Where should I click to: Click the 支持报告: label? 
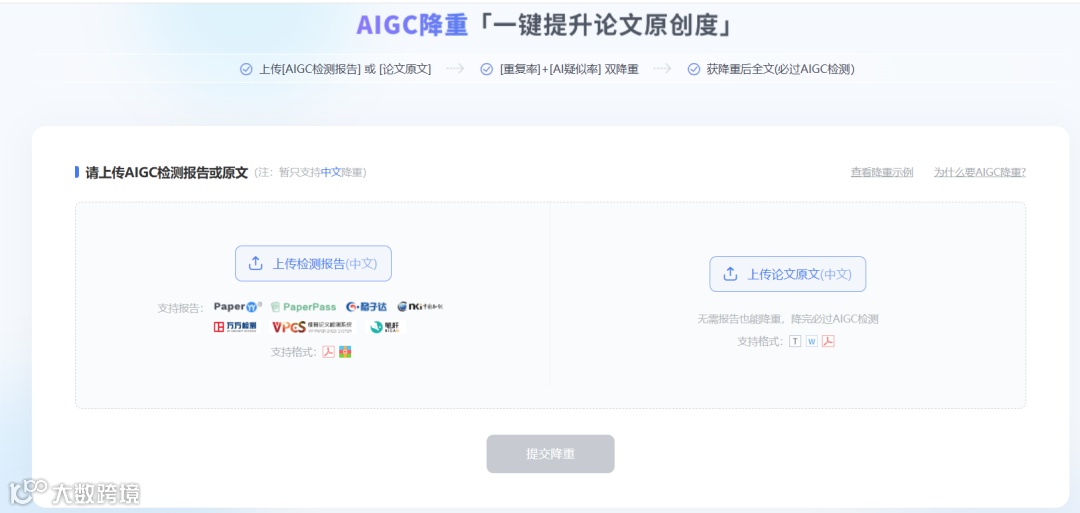[x=180, y=308]
